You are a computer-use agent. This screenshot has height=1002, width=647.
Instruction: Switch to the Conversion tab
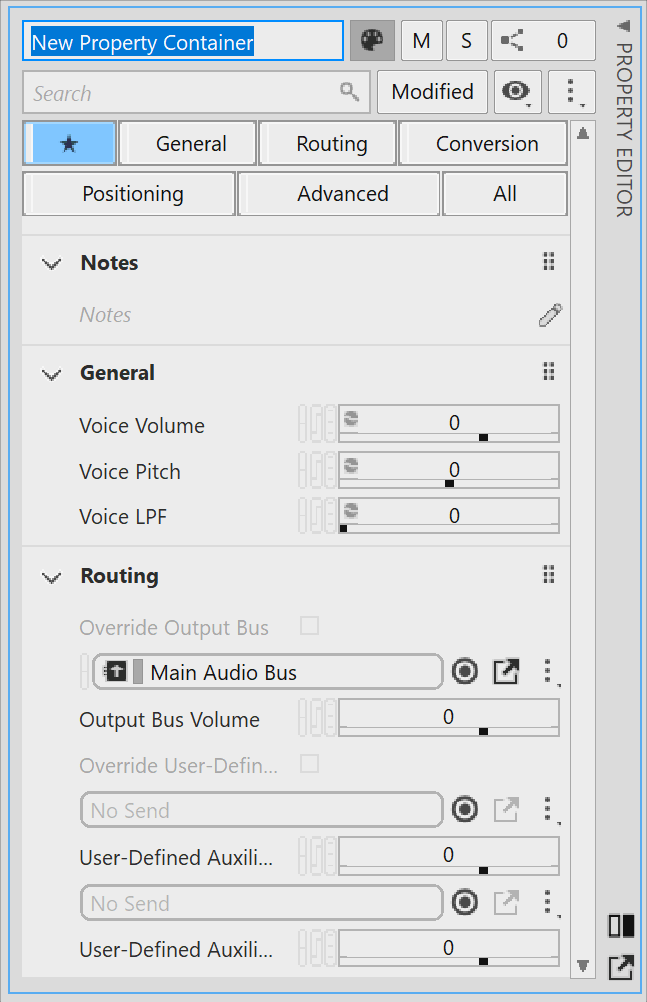[486, 144]
